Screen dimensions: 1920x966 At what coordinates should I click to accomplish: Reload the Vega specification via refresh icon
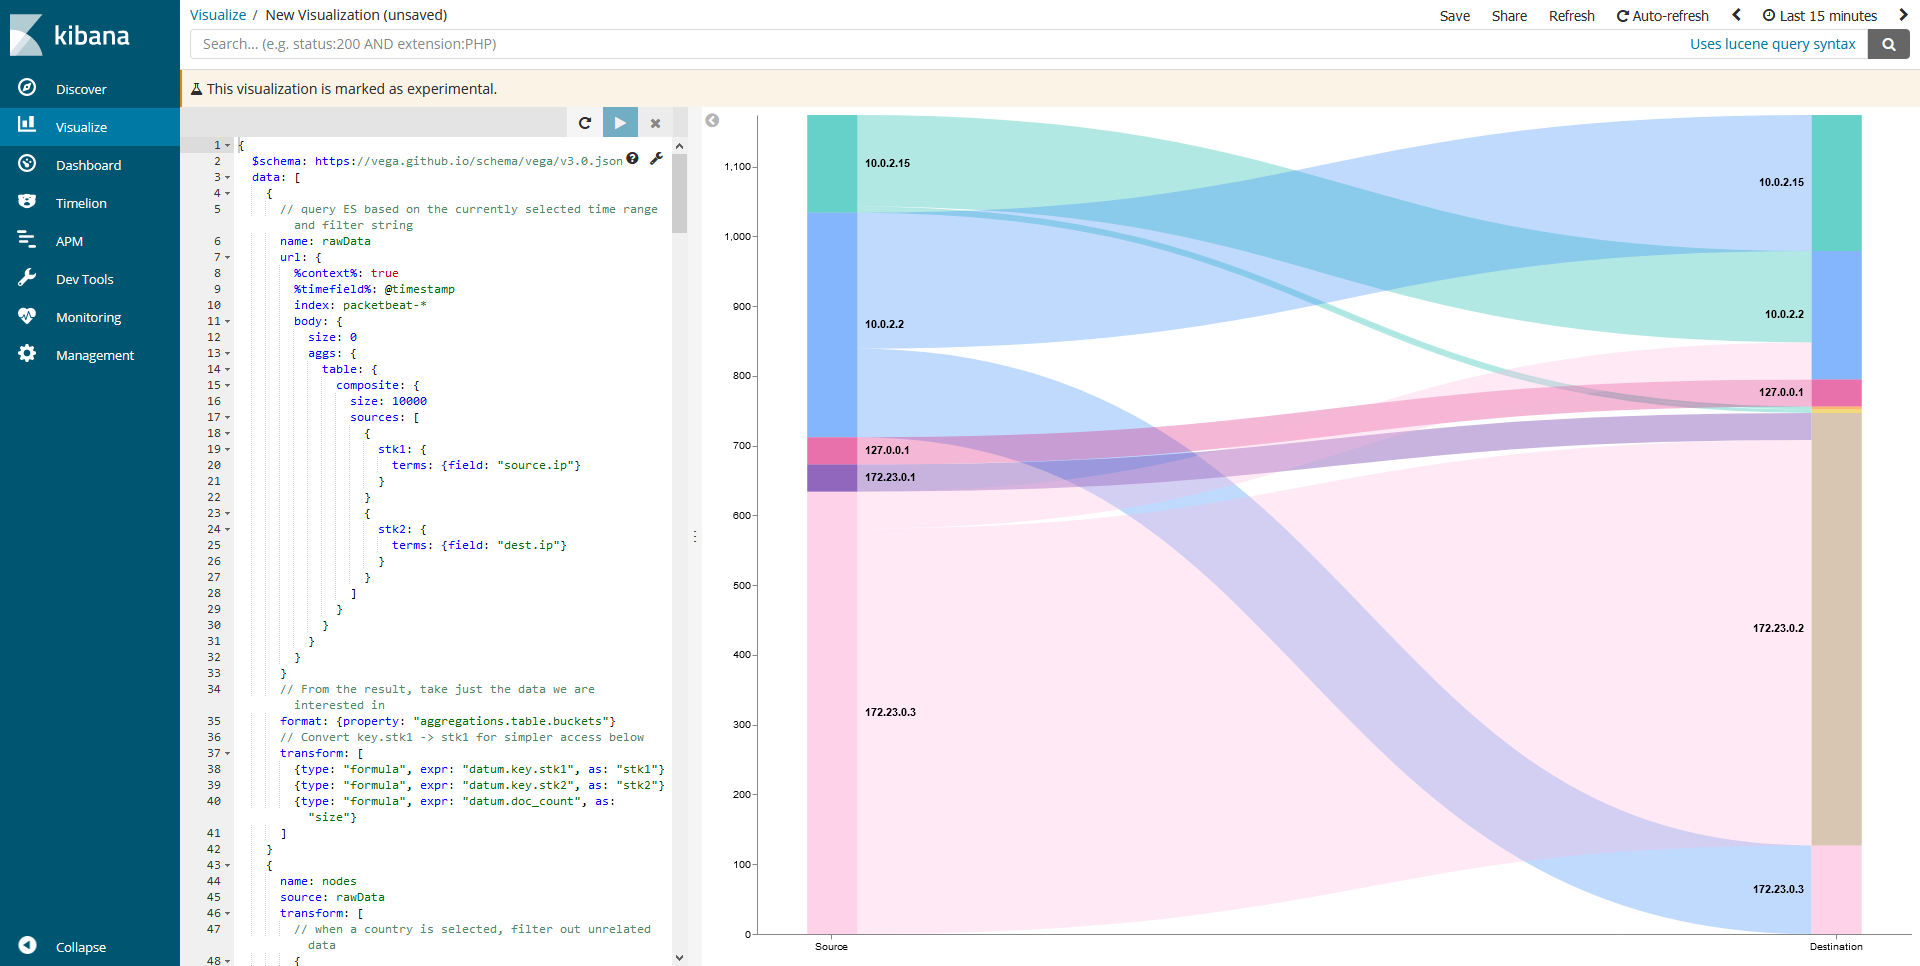pos(586,122)
